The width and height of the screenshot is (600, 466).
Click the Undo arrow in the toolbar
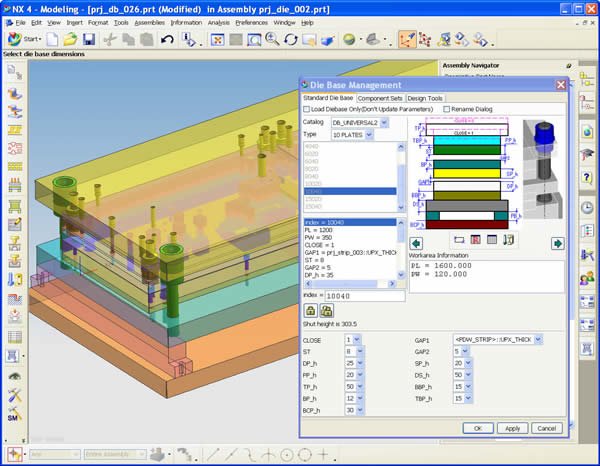pyautogui.click(x=167, y=39)
